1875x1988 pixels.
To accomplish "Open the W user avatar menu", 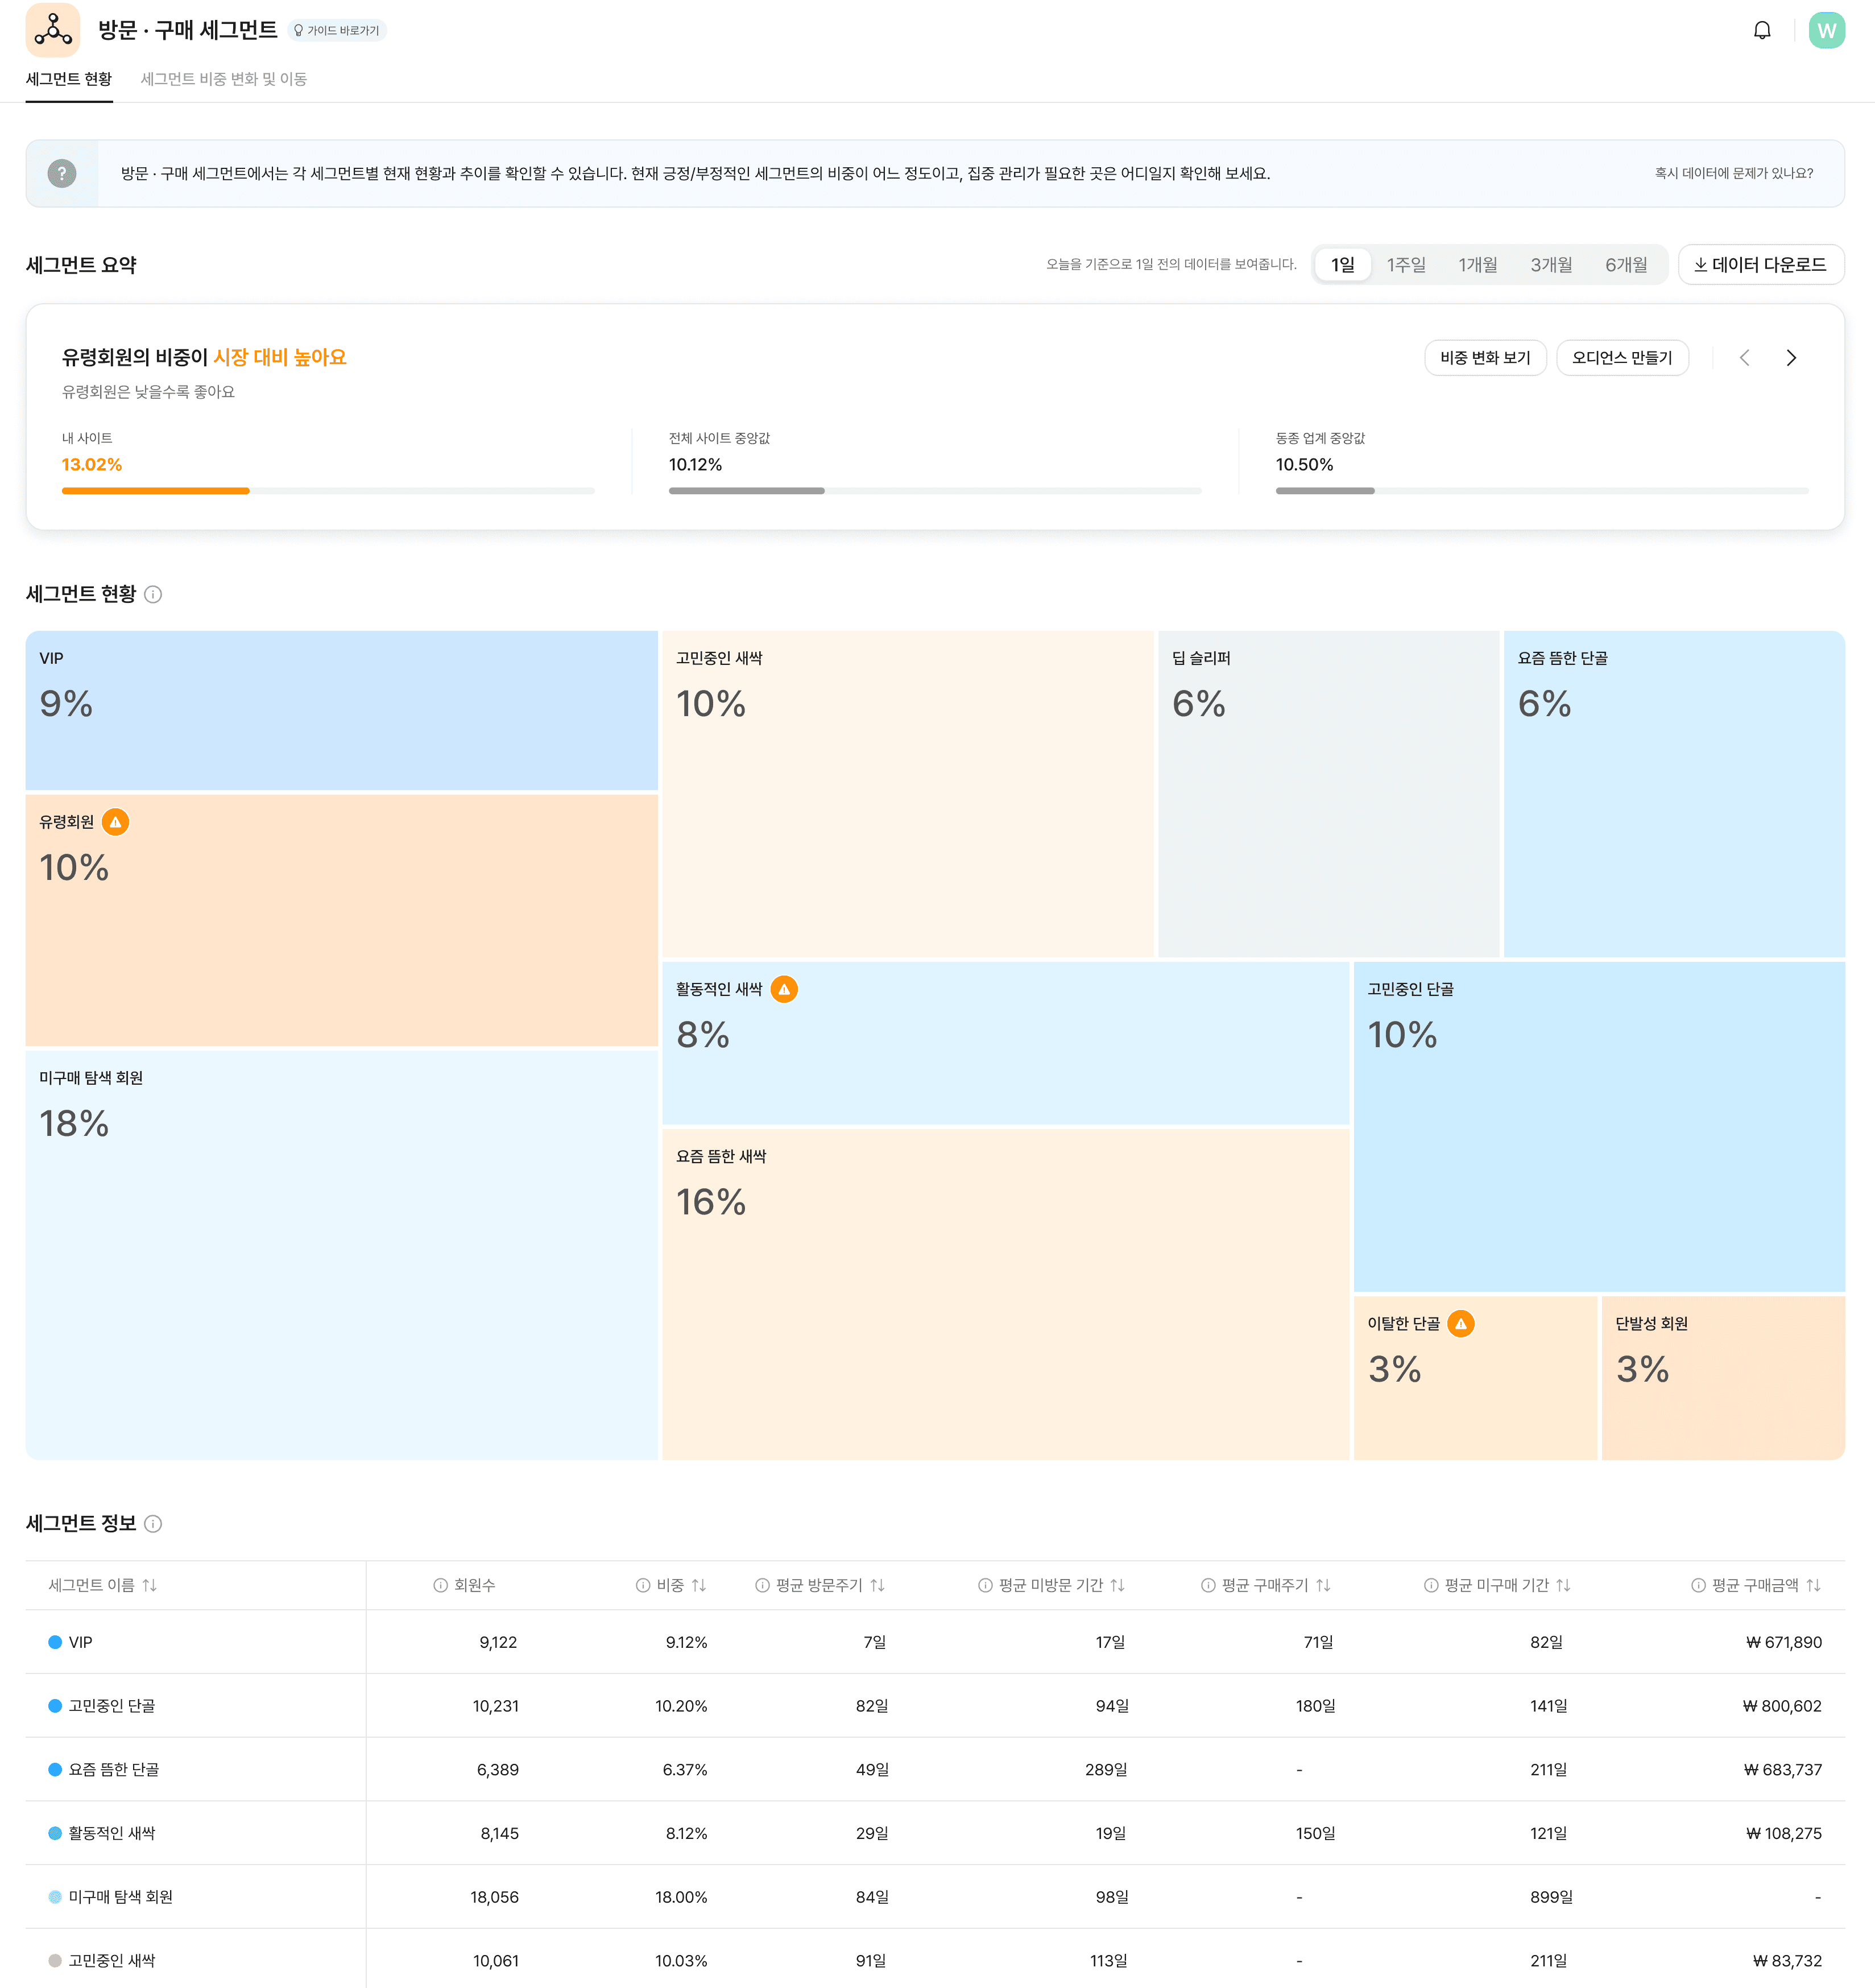I will click(1826, 30).
